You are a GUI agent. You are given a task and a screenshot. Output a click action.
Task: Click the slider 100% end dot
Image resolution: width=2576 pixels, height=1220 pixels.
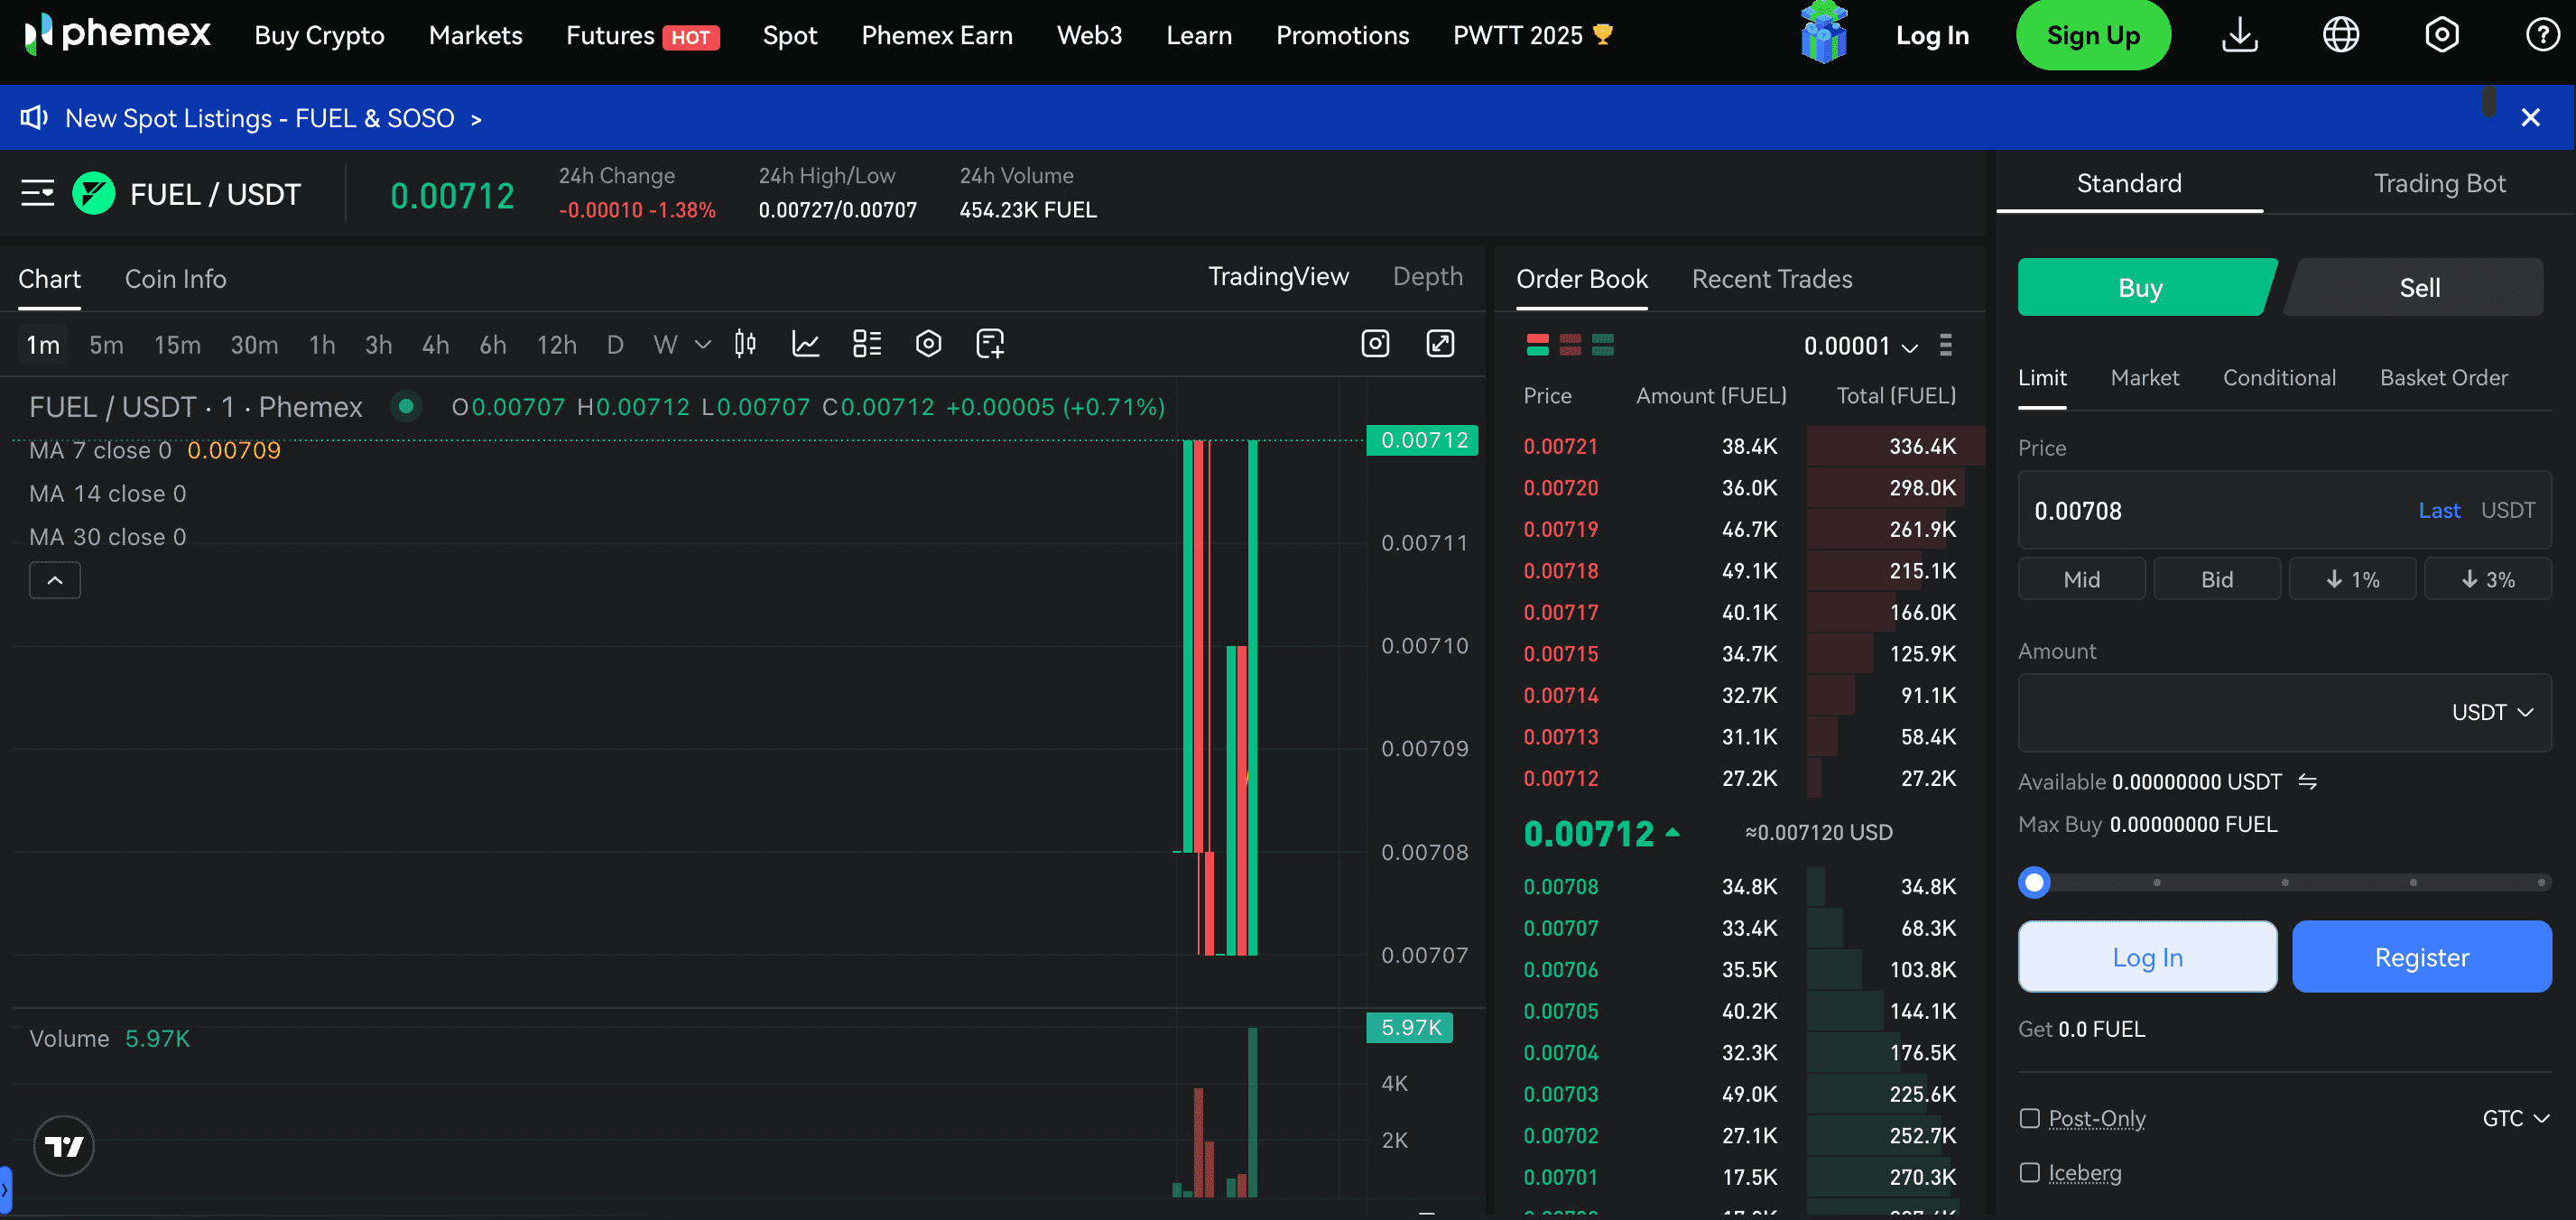pos(2540,882)
